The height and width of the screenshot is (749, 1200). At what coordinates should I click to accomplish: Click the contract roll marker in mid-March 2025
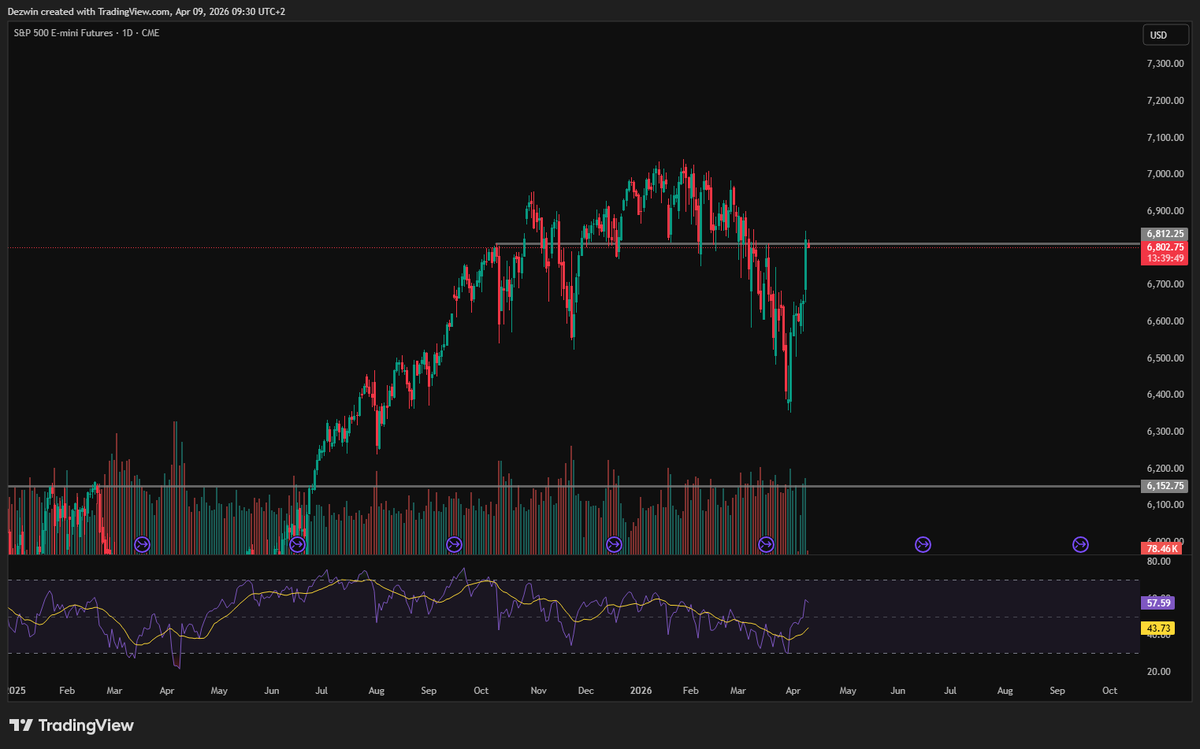tap(141, 545)
